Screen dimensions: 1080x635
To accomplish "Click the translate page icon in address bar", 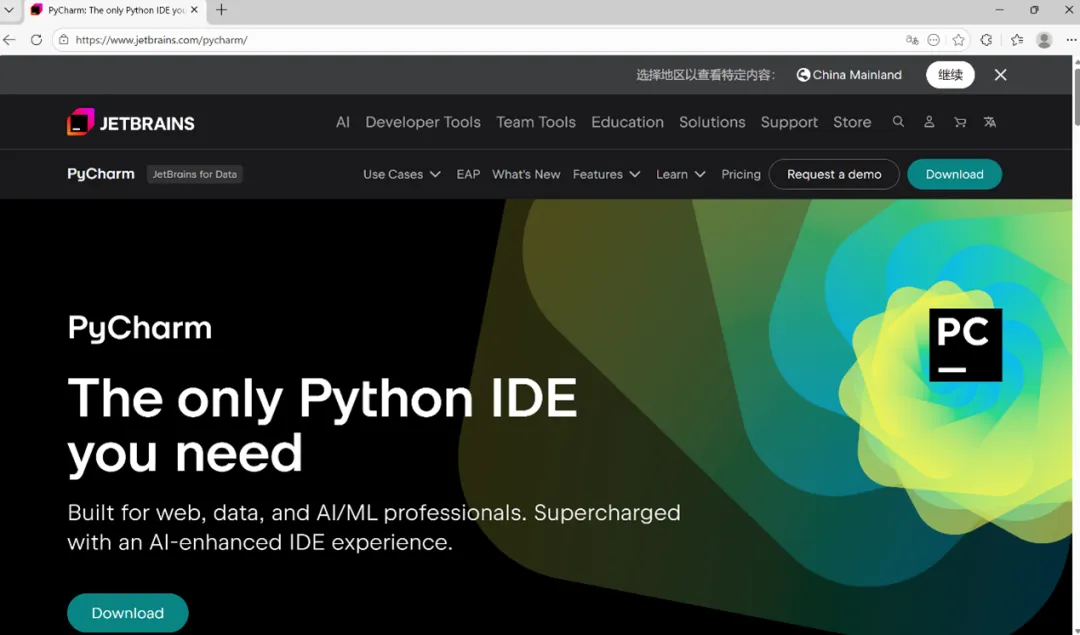I will coord(912,40).
